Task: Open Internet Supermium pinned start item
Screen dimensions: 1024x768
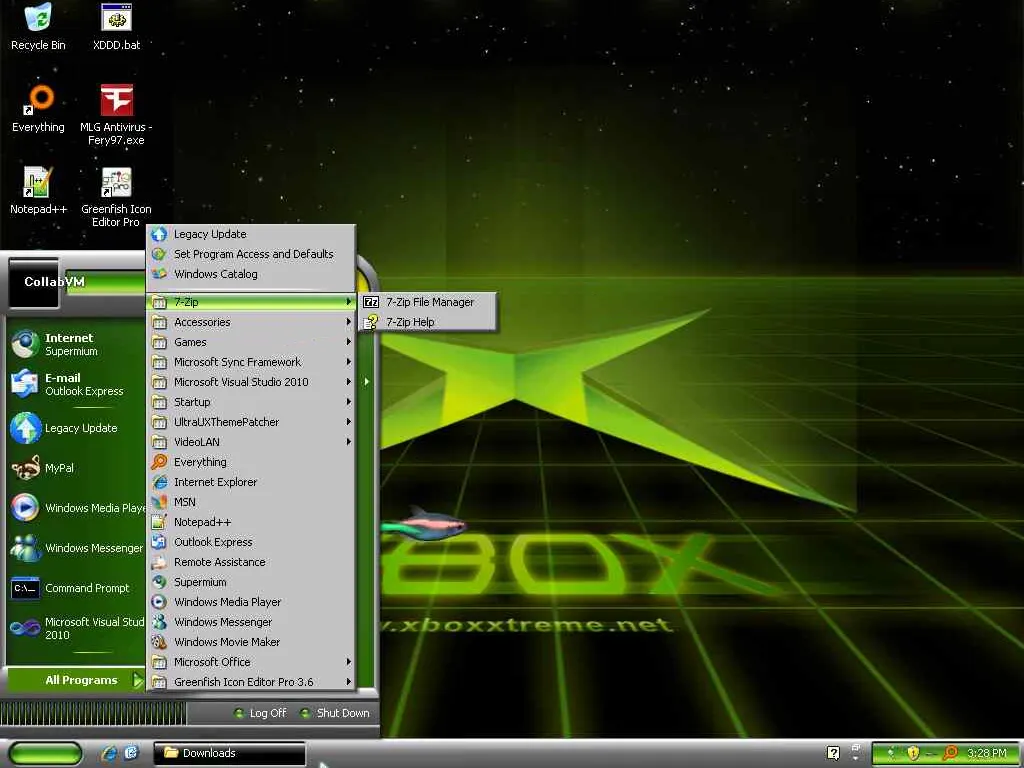Action: coord(76,344)
